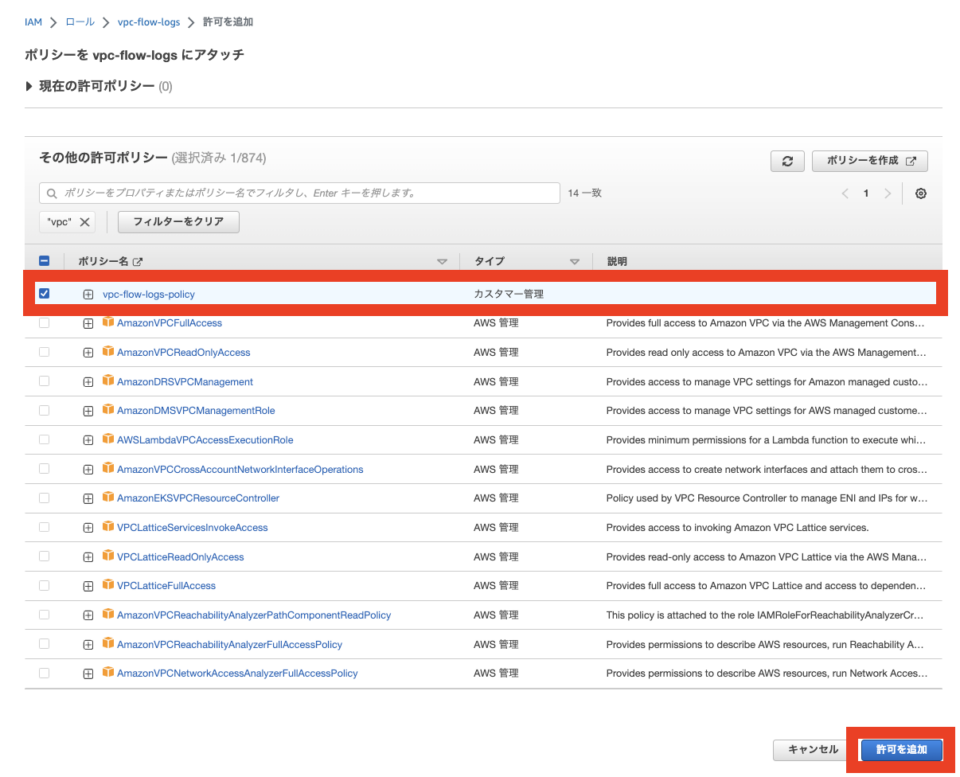Click the previous page arrow in pagination

(845, 193)
